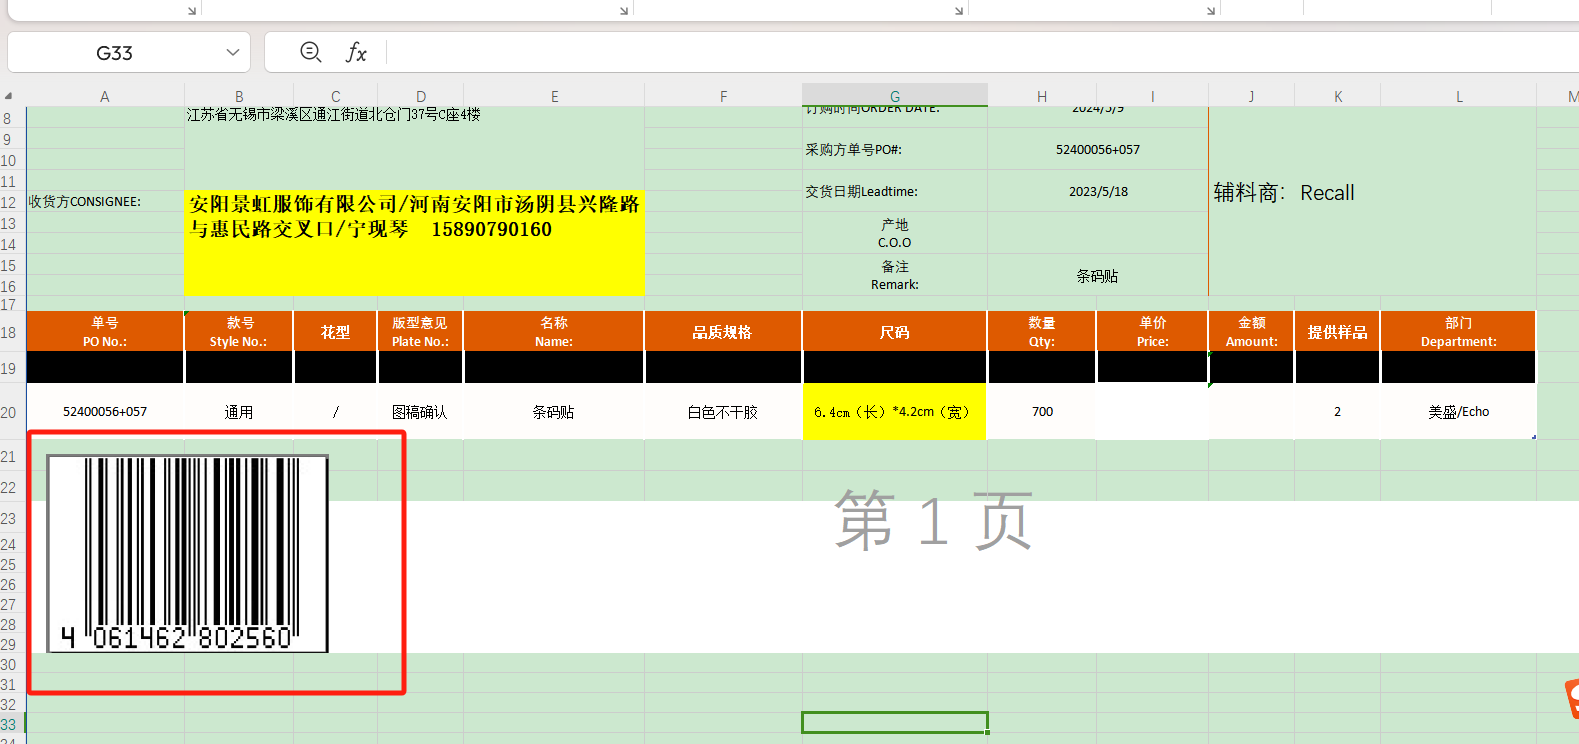Click cell with PO number 52400056+057 in row 20

tap(105, 412)
